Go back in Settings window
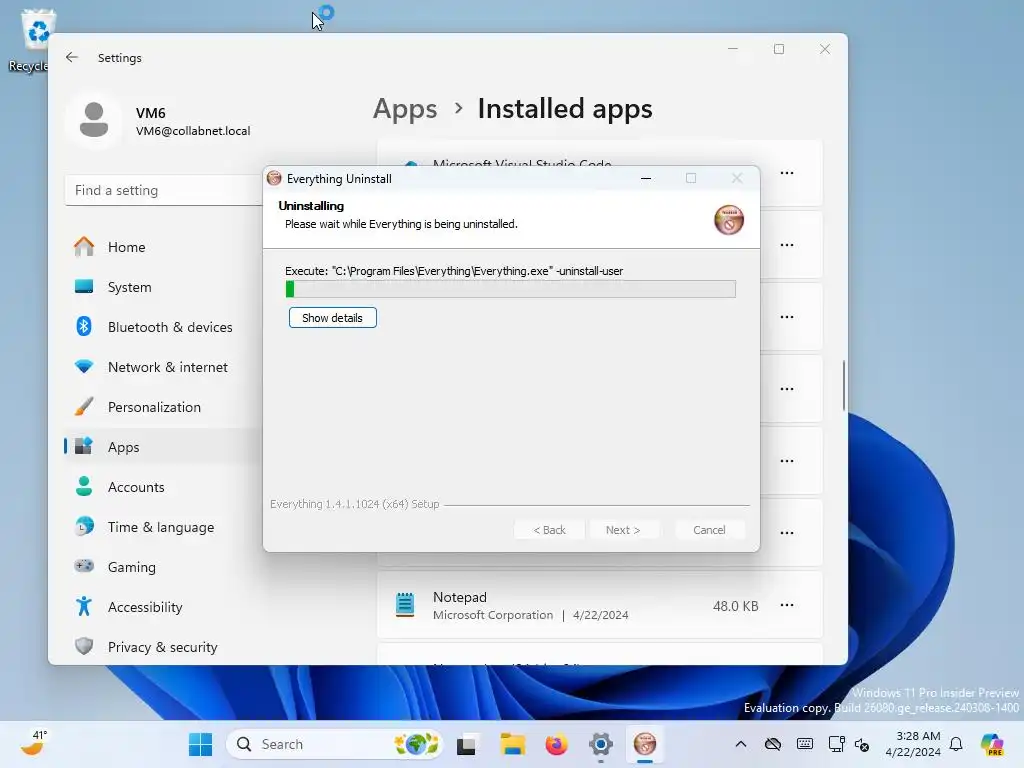This screenshot has height=768, width=1024. pyautogui.click(x=72, y=57)
